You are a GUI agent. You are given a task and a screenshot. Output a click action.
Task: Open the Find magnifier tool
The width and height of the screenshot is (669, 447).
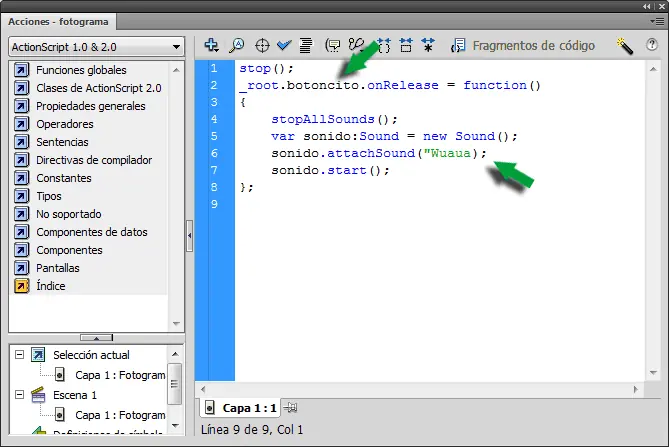coord(236,45)
